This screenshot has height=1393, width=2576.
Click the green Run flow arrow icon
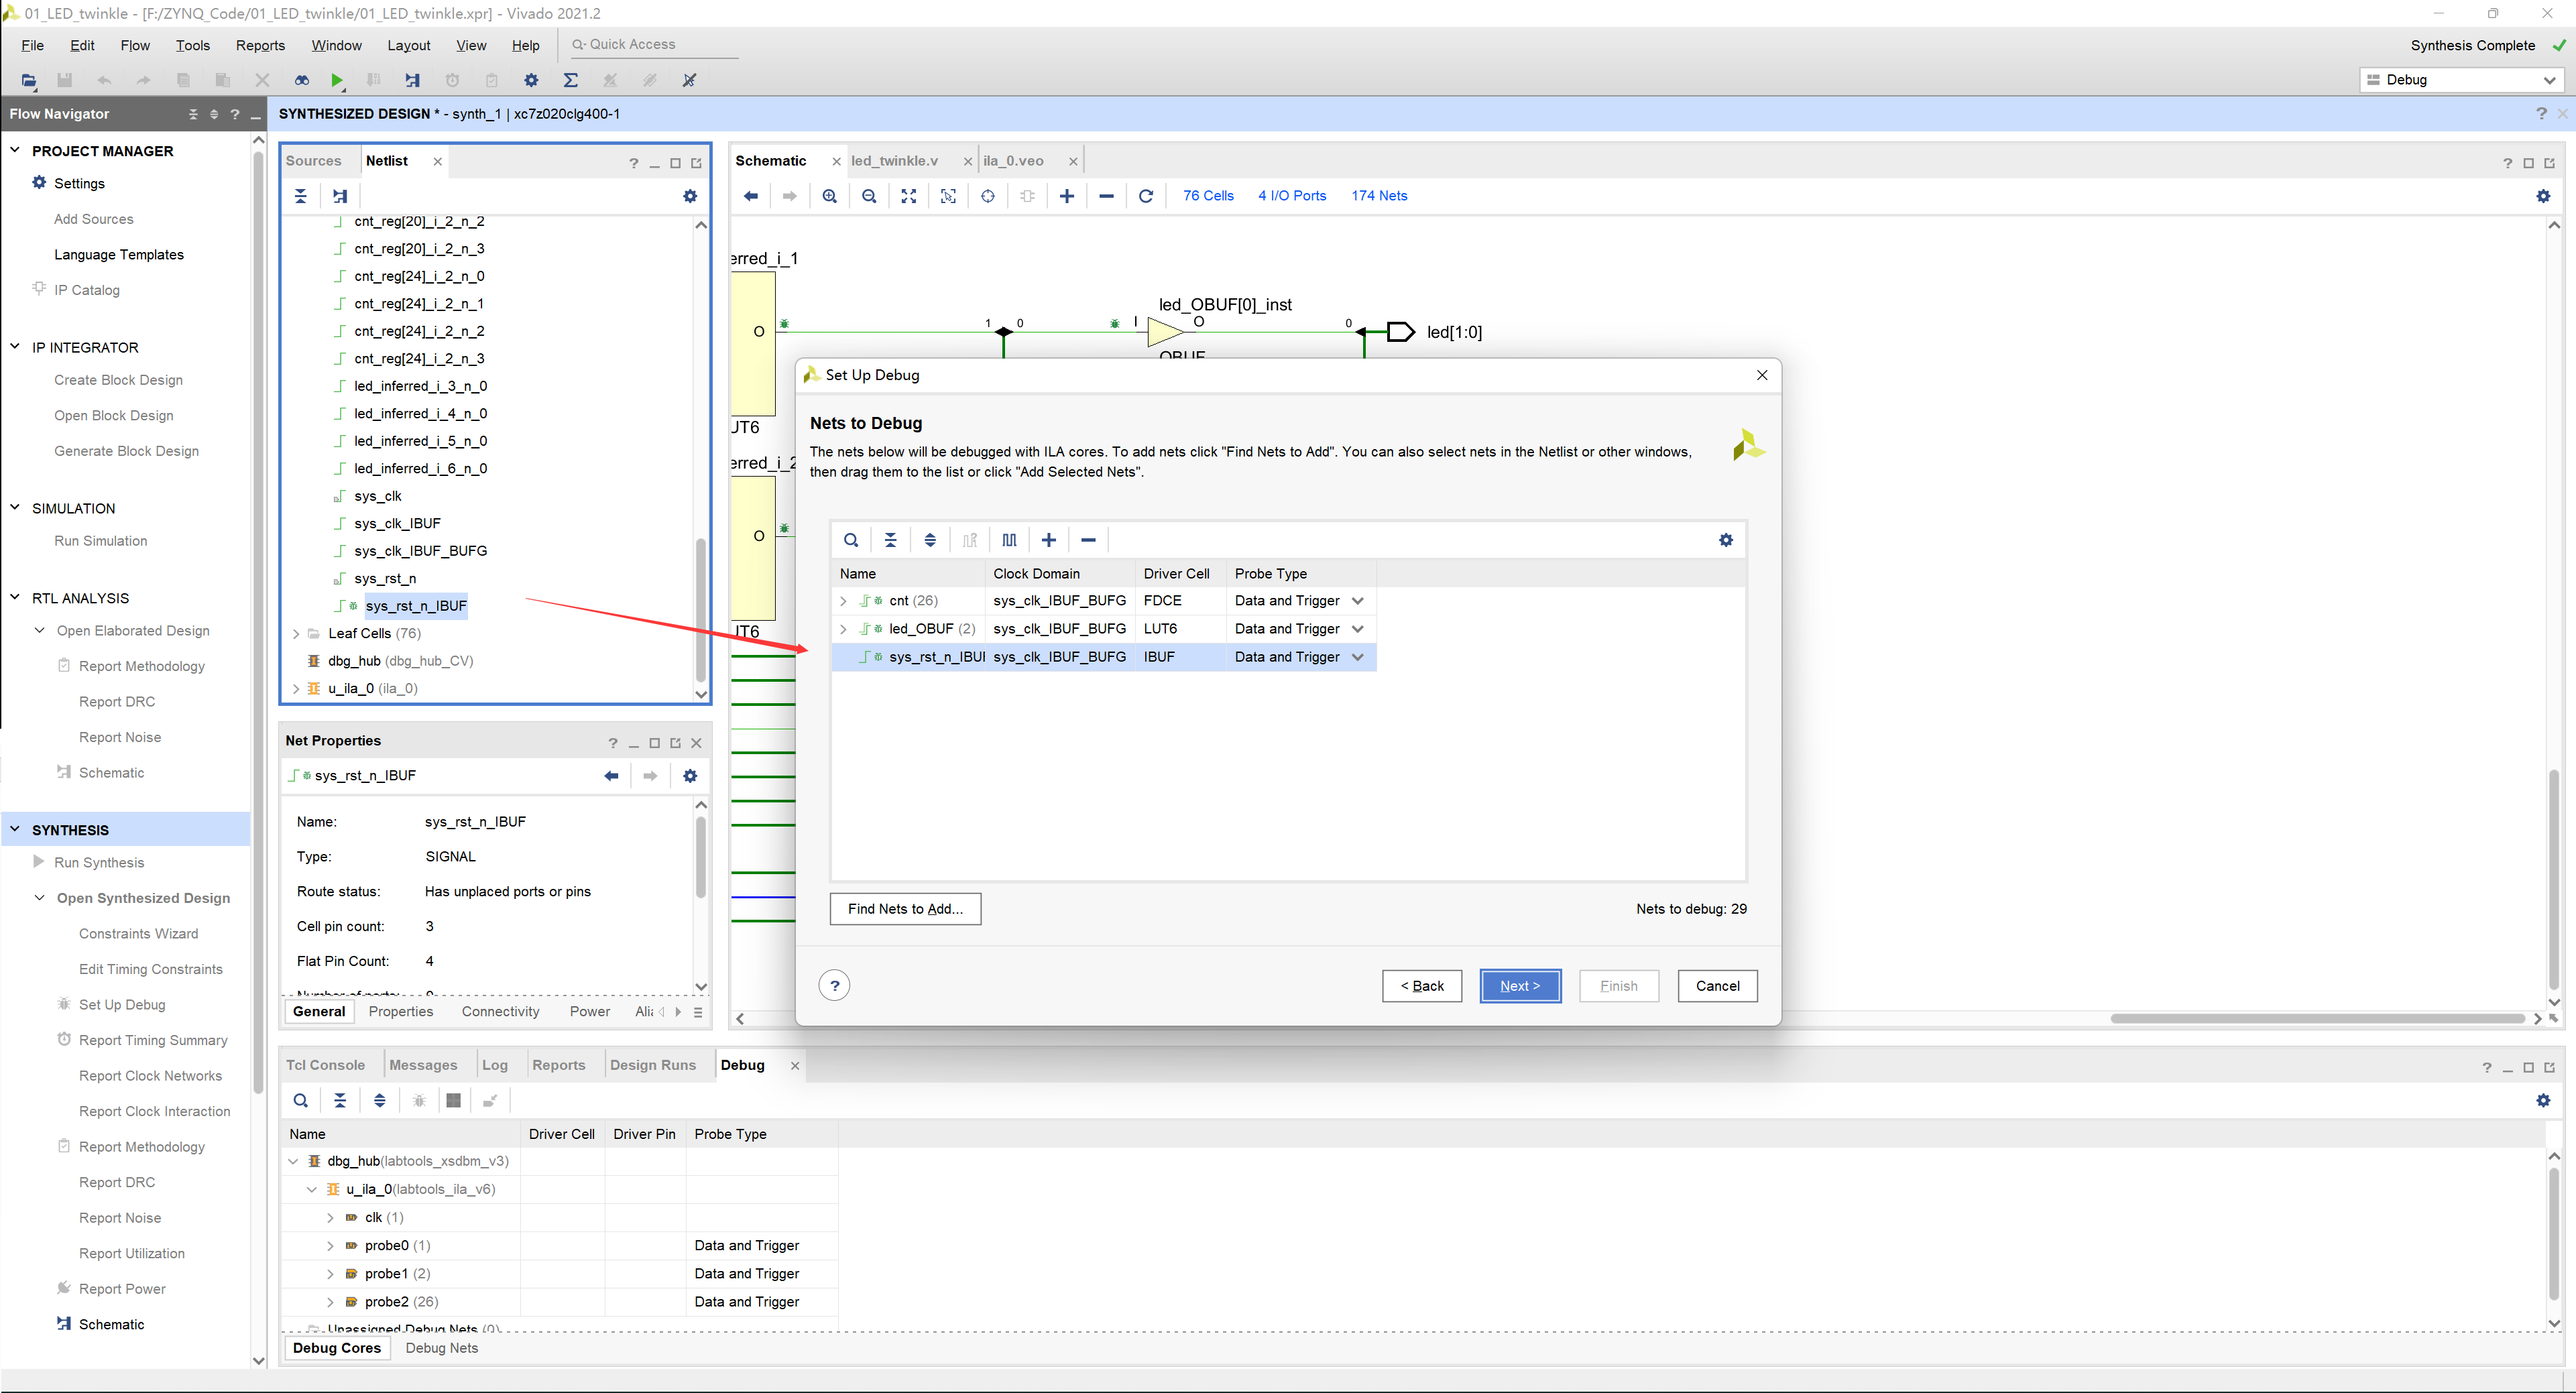(338, 80)
